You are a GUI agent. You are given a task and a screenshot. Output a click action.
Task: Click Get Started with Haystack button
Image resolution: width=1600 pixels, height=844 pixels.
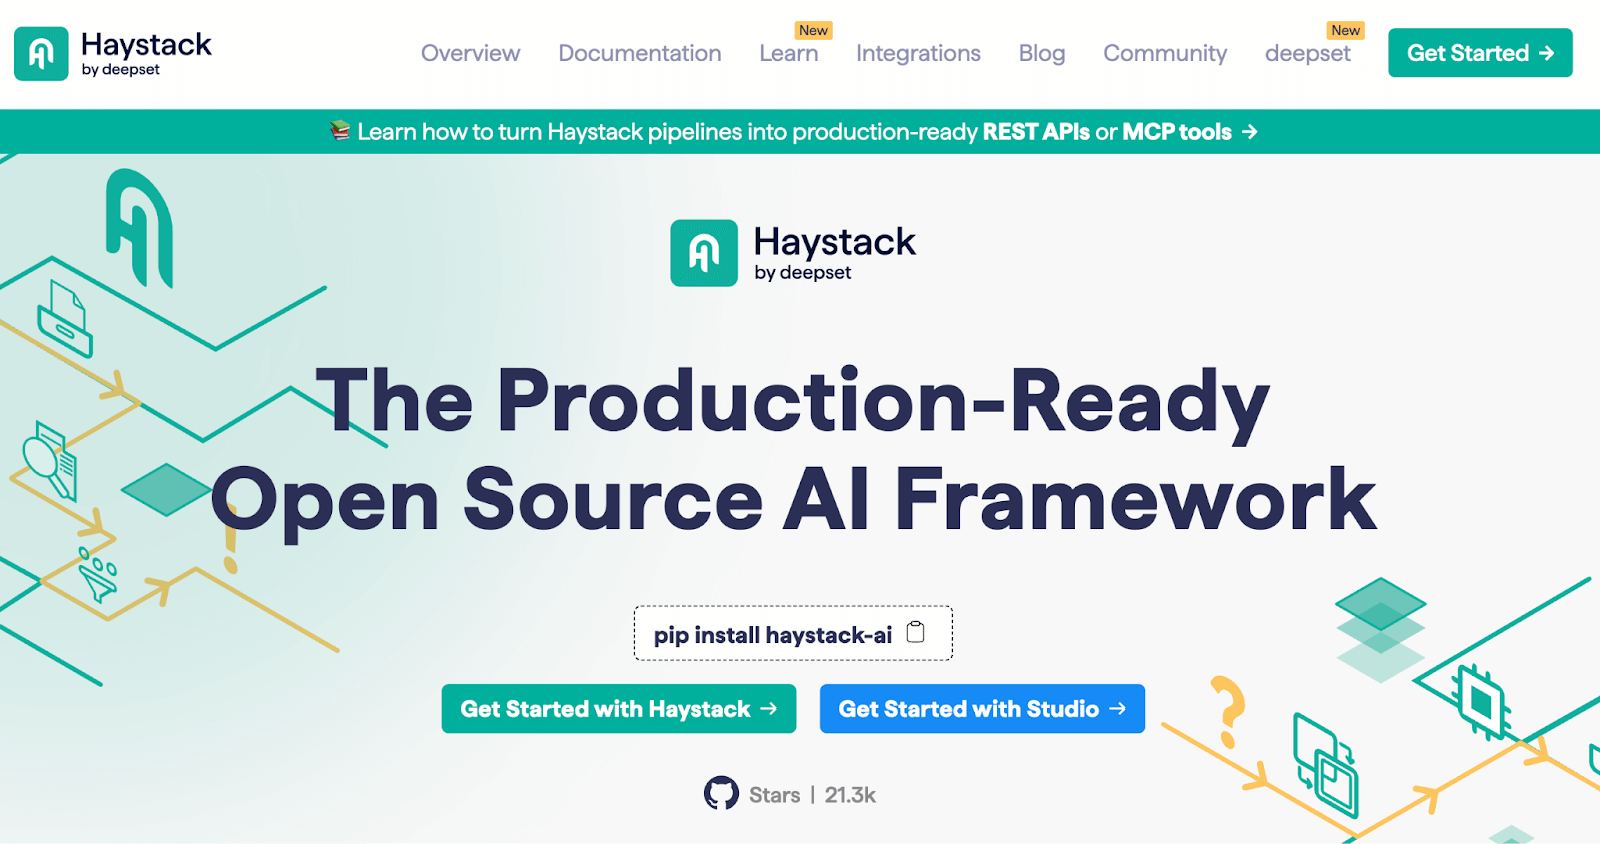tap(618, 709)
